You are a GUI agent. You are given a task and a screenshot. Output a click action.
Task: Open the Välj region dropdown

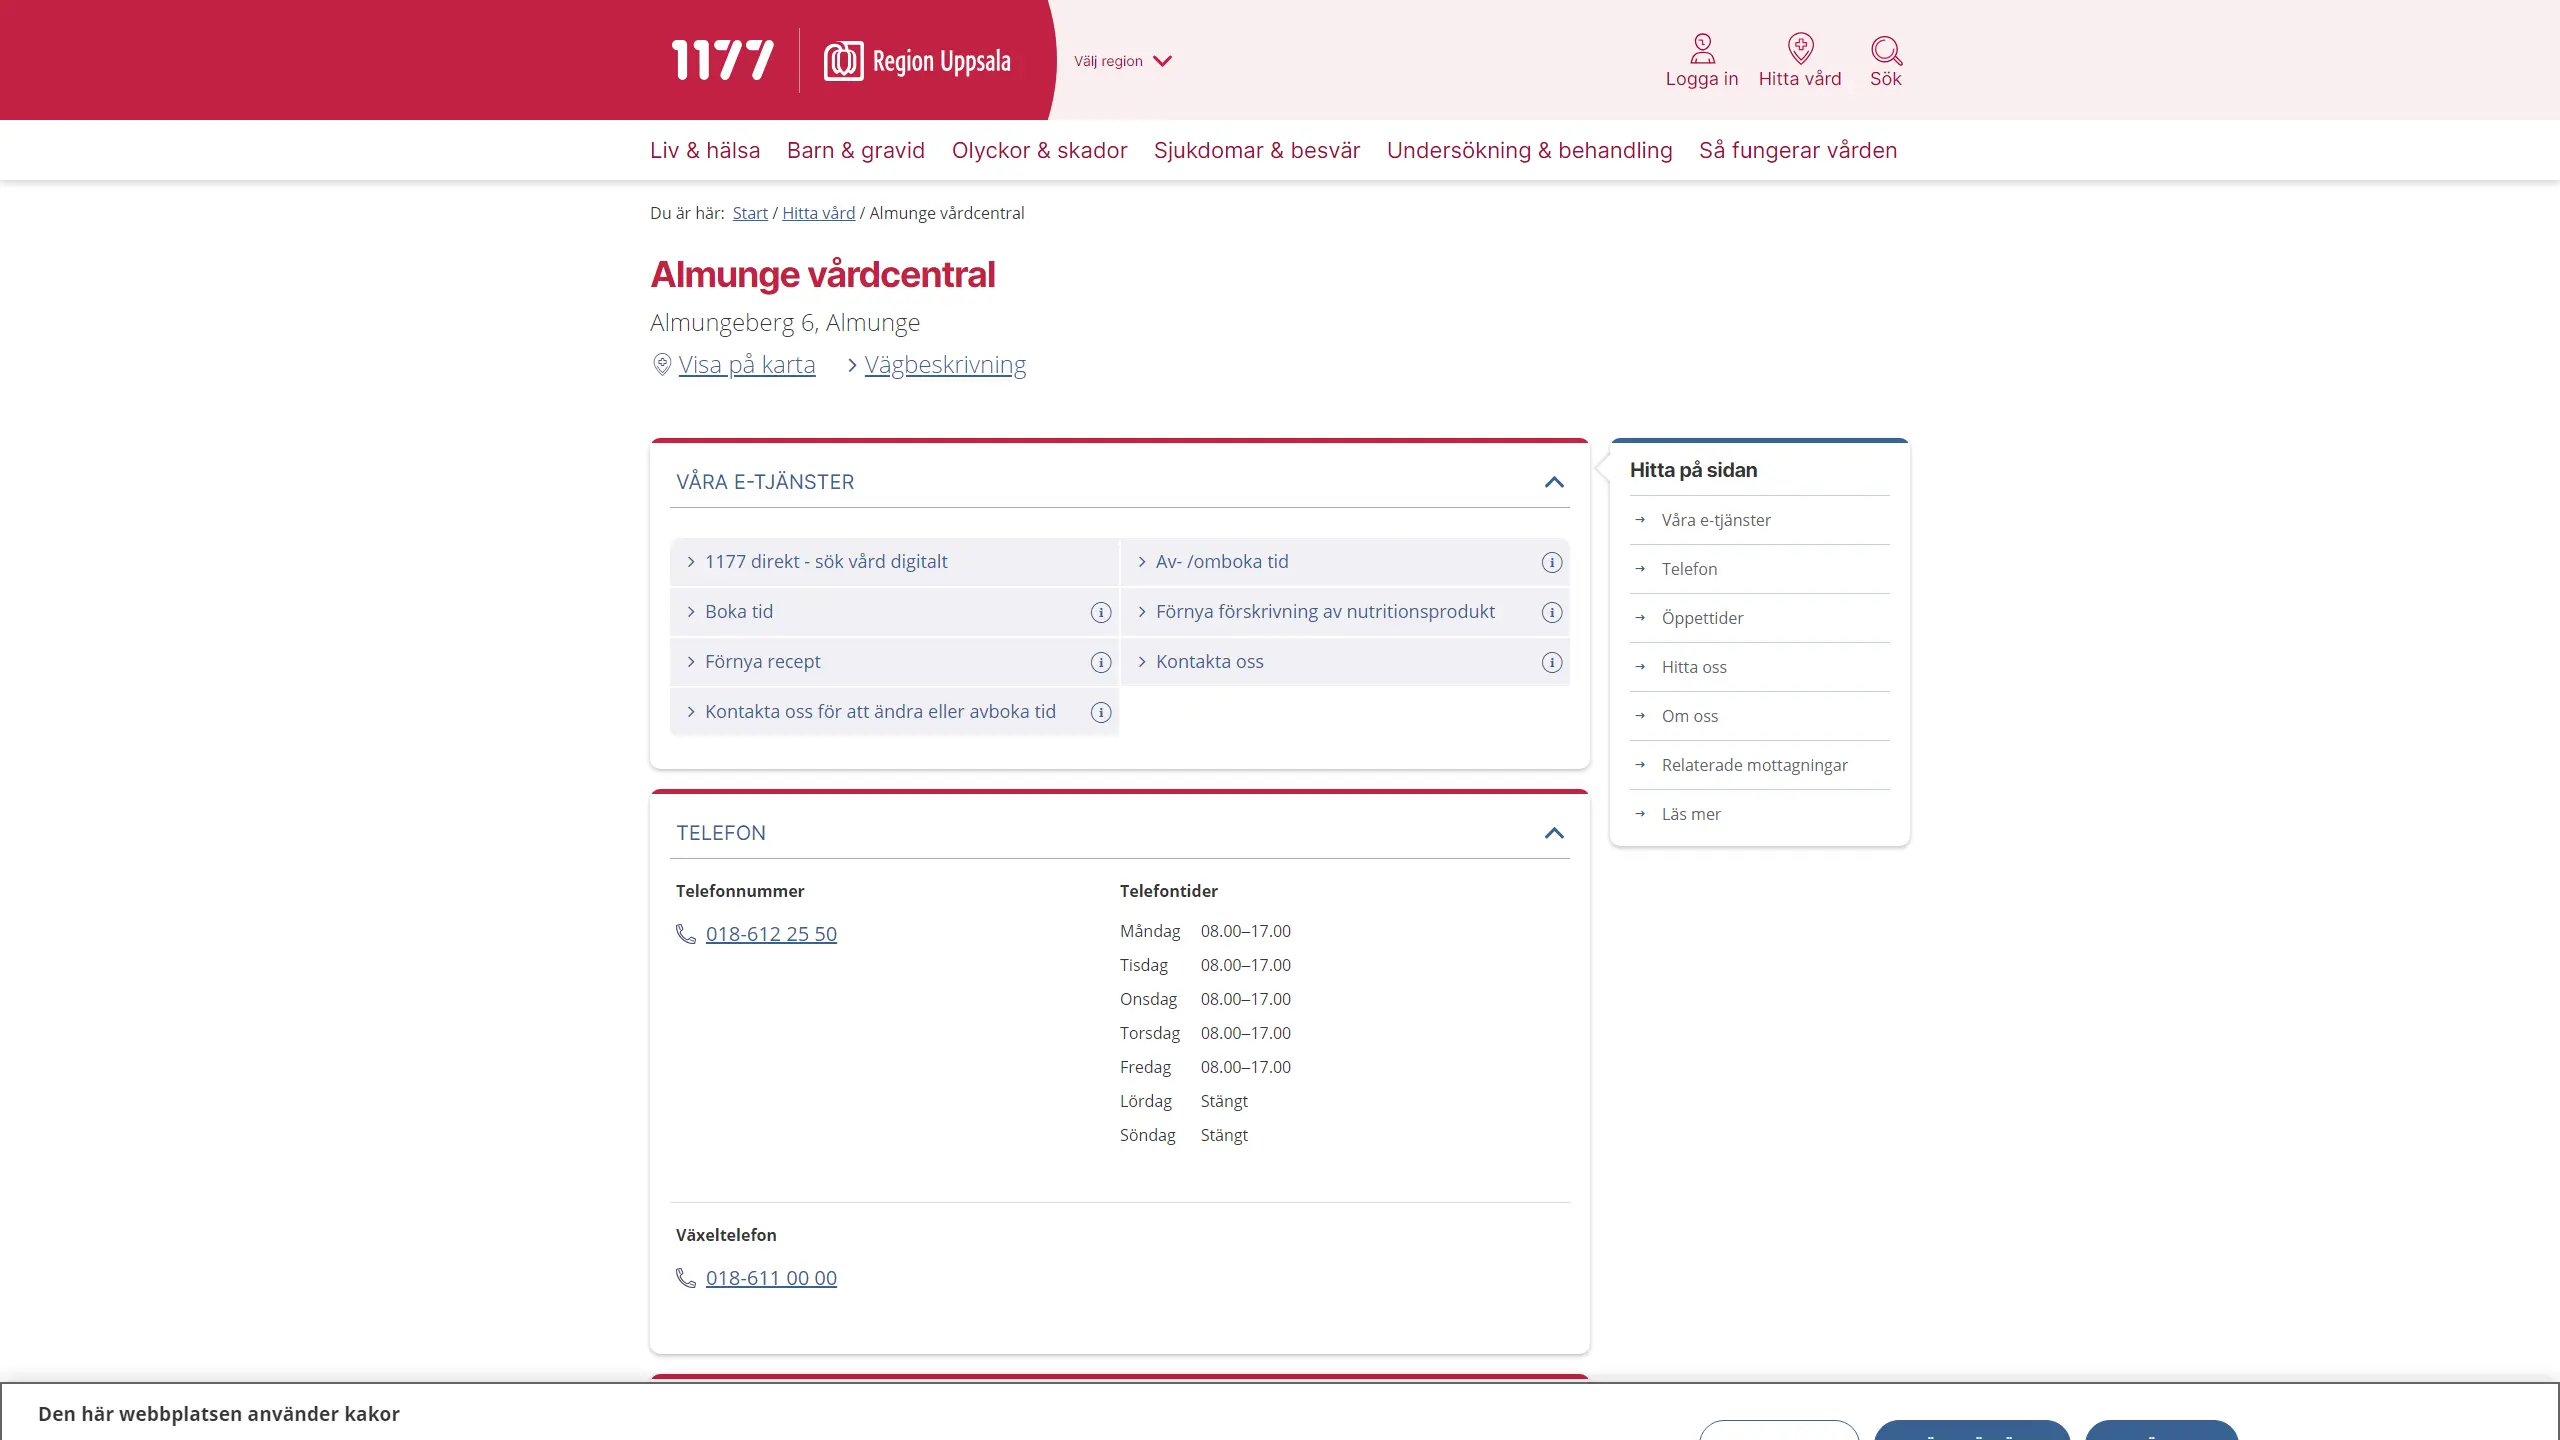1123,61
